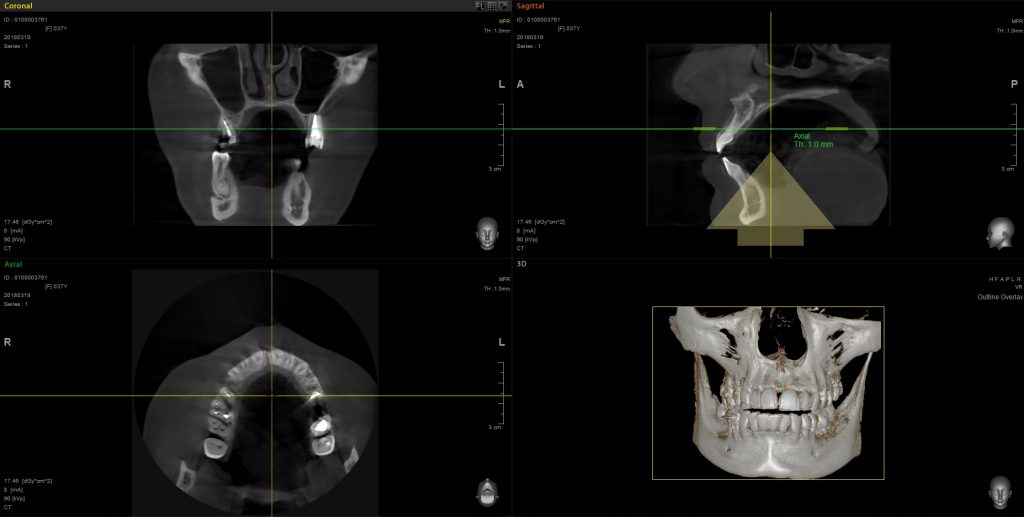Click the 'R' side marker in Coronal view
1024x528 pixels.
click(7, 84)
